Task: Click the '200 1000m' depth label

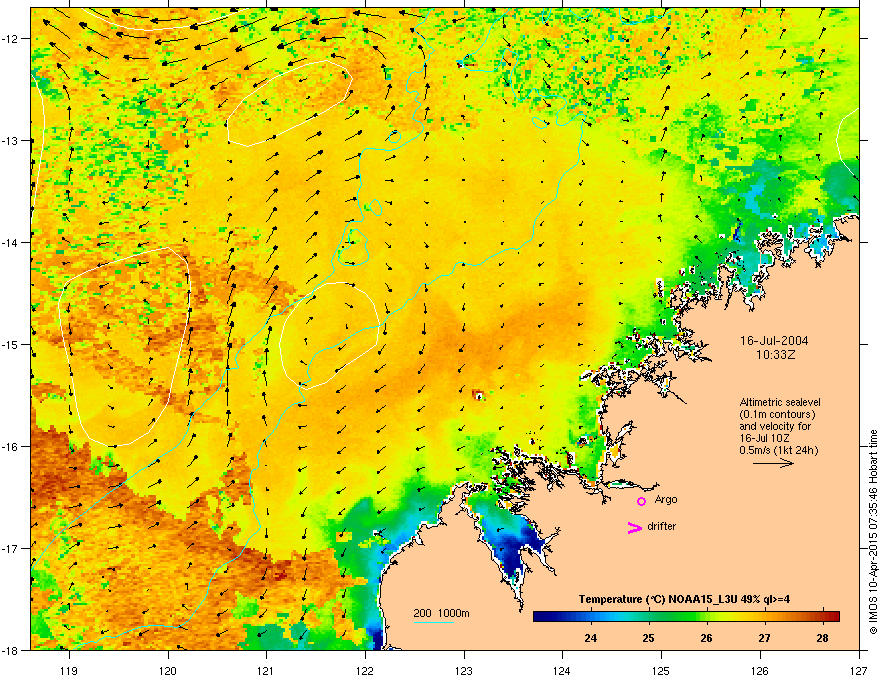Action: [441, 613]
